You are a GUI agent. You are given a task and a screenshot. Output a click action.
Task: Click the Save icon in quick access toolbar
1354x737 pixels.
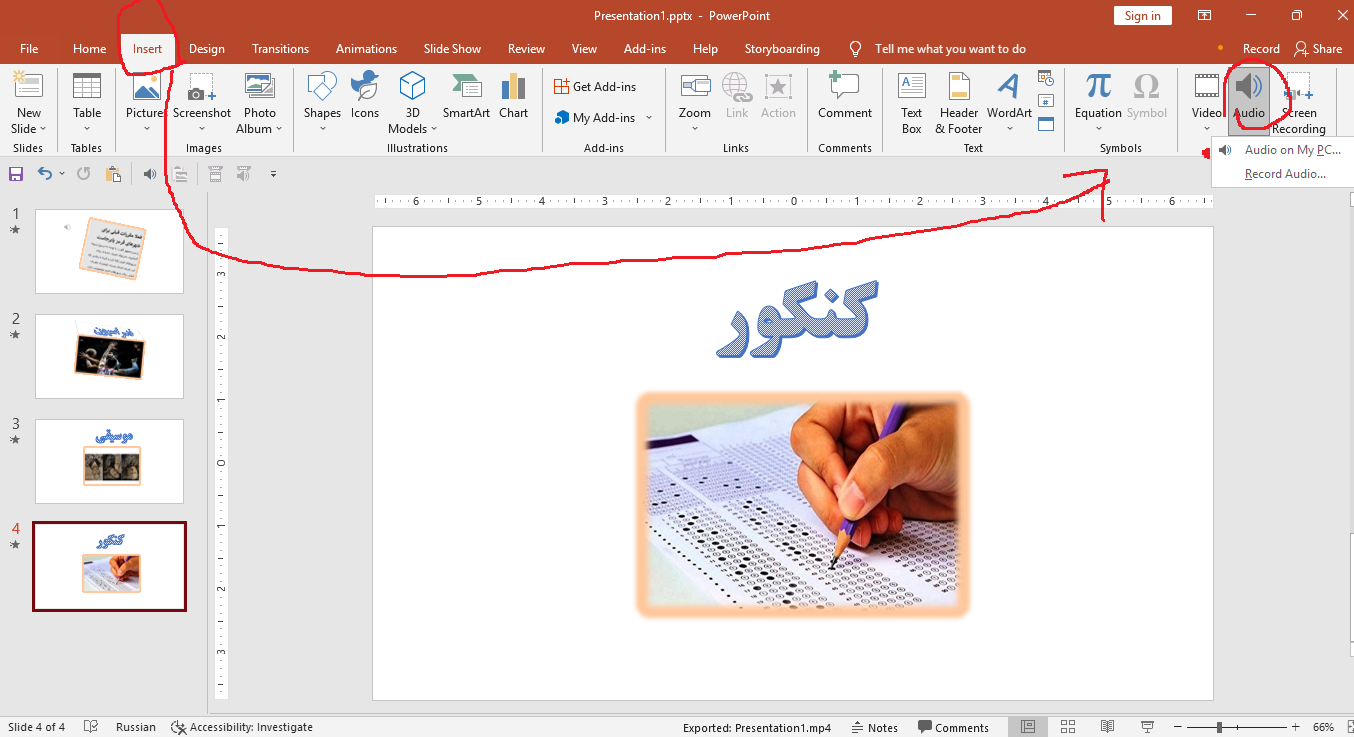tap(16, 174)
